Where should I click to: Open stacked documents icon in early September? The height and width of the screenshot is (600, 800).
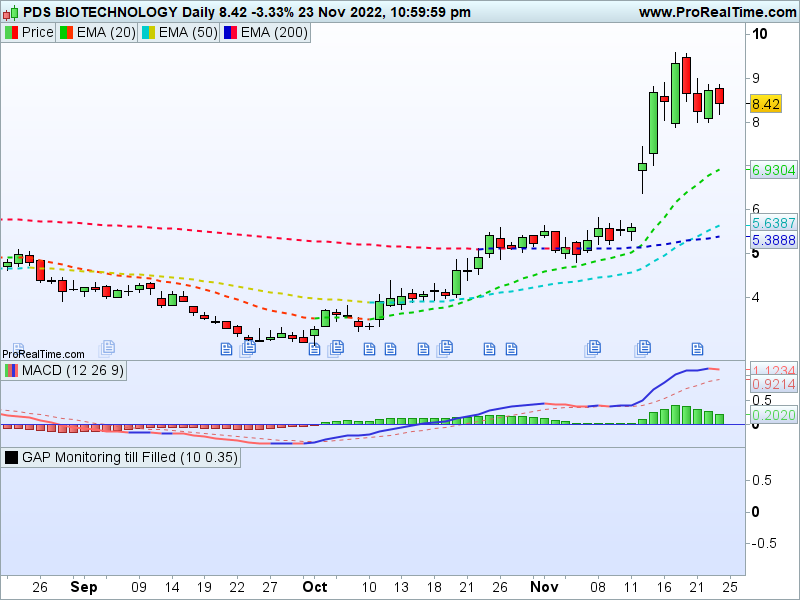107,348
